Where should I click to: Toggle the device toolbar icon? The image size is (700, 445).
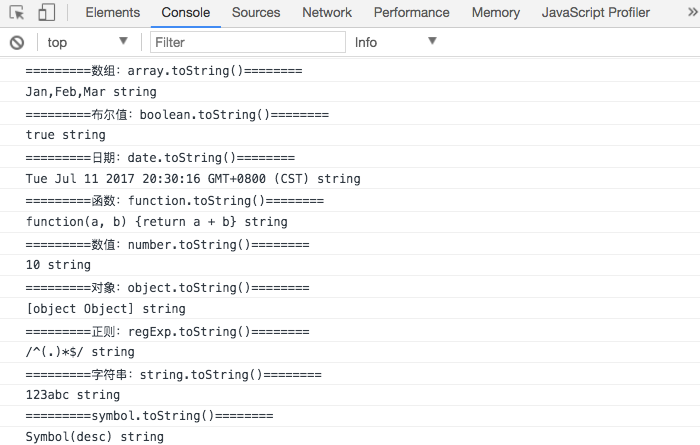[x=46, y=12]
